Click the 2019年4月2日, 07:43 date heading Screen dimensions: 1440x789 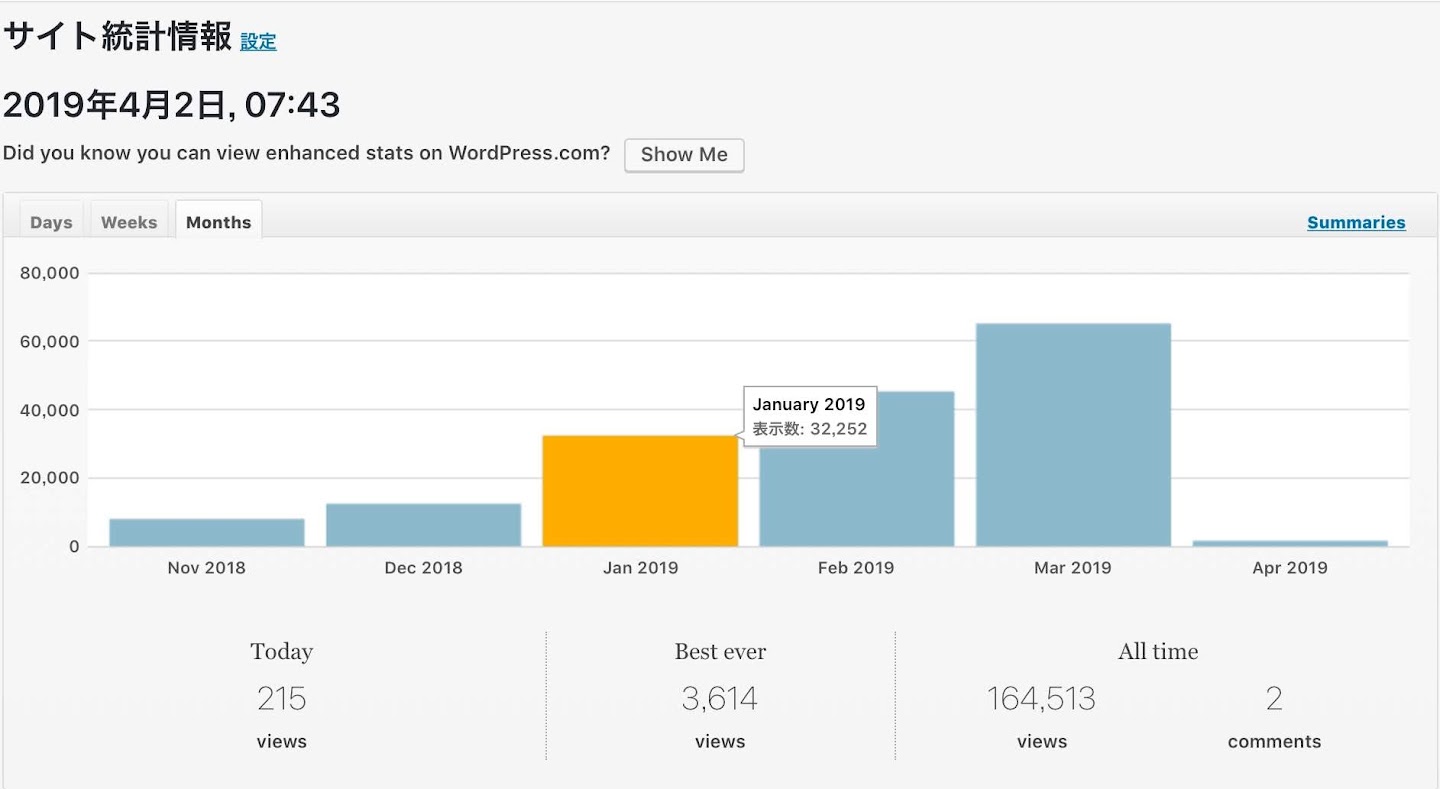click(172, 104)
